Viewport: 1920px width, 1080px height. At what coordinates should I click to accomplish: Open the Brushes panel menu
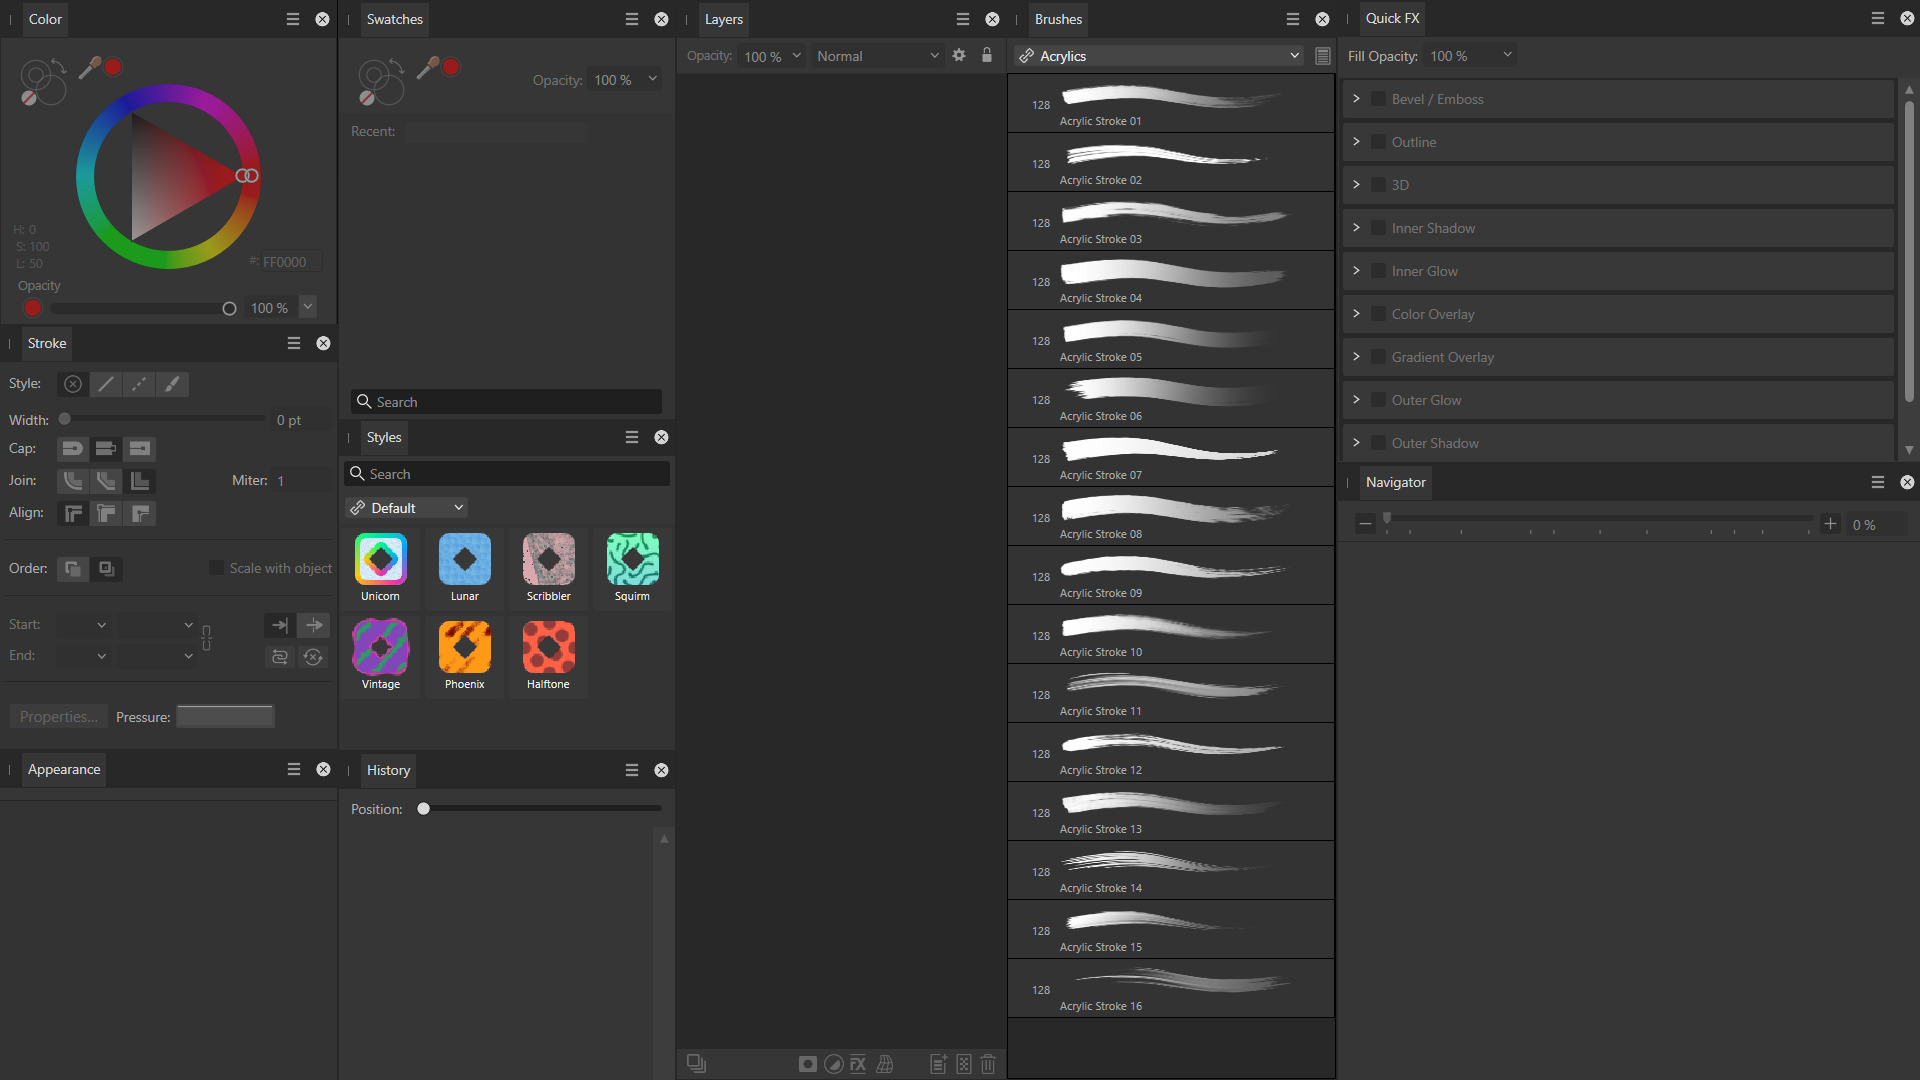tap(1293, 19)
